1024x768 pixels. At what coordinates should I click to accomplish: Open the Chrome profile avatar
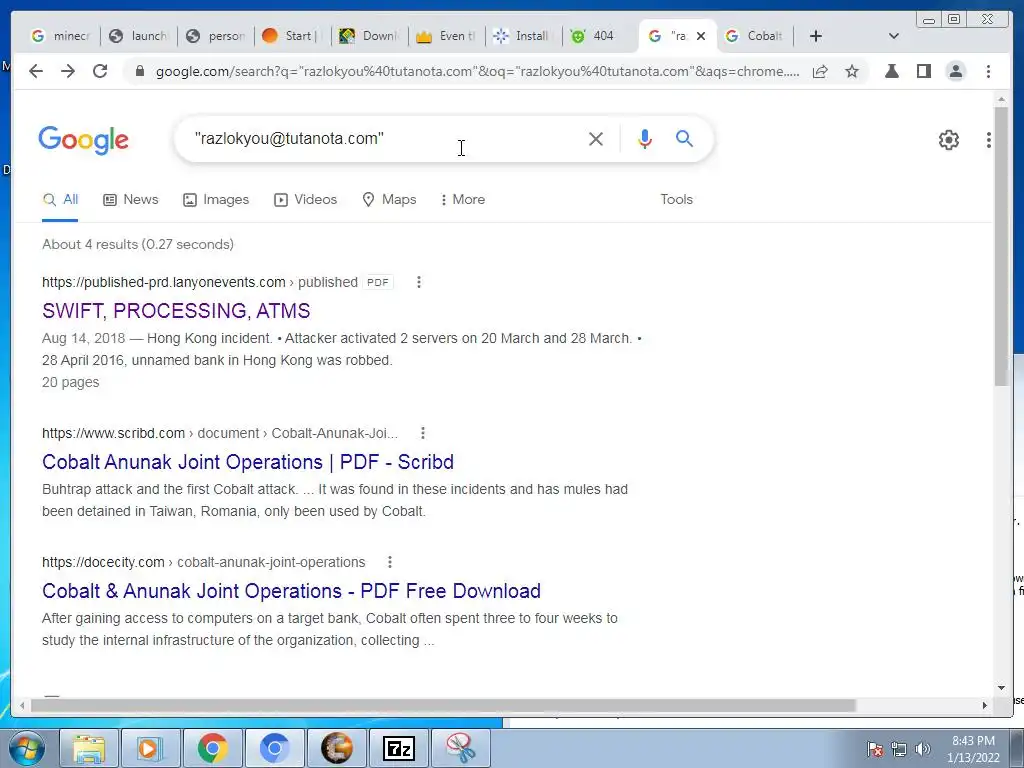(955, 71)
